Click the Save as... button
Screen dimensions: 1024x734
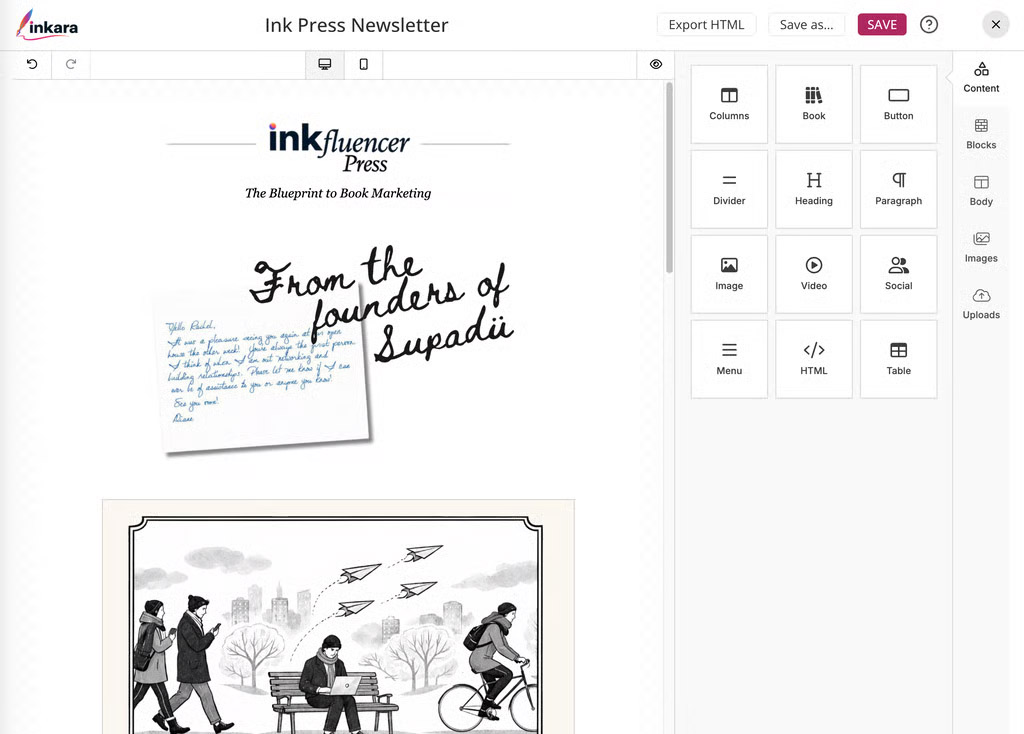[x=807, y=25]
